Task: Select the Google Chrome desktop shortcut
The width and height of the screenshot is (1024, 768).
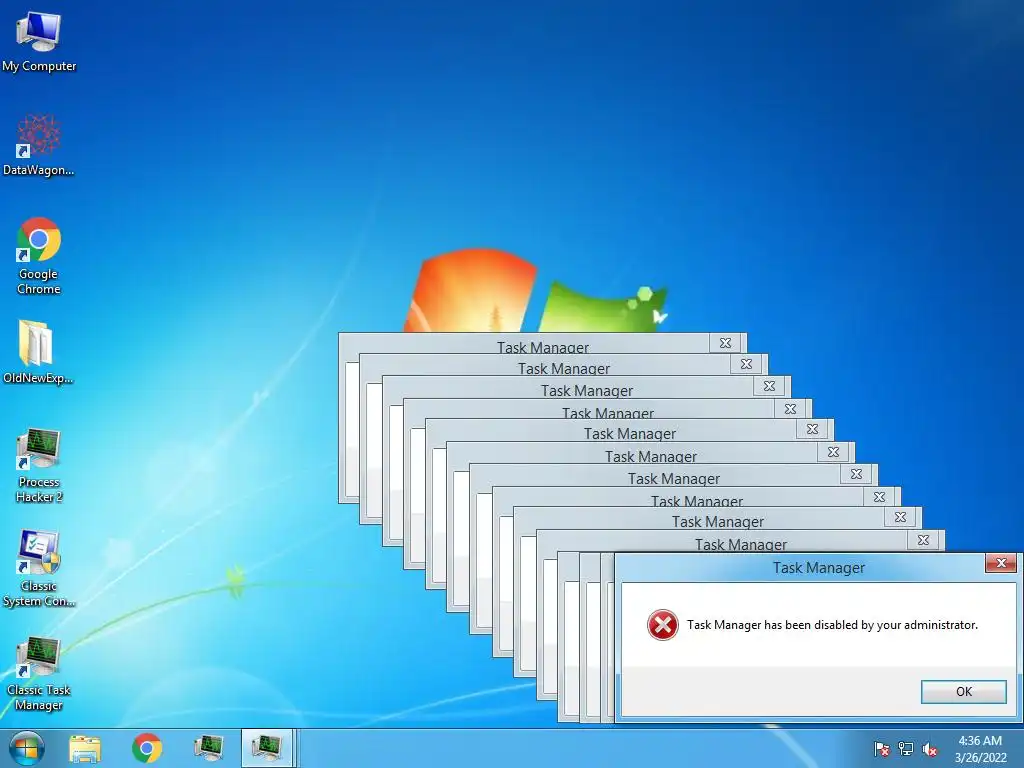Action: click(39, 256)
